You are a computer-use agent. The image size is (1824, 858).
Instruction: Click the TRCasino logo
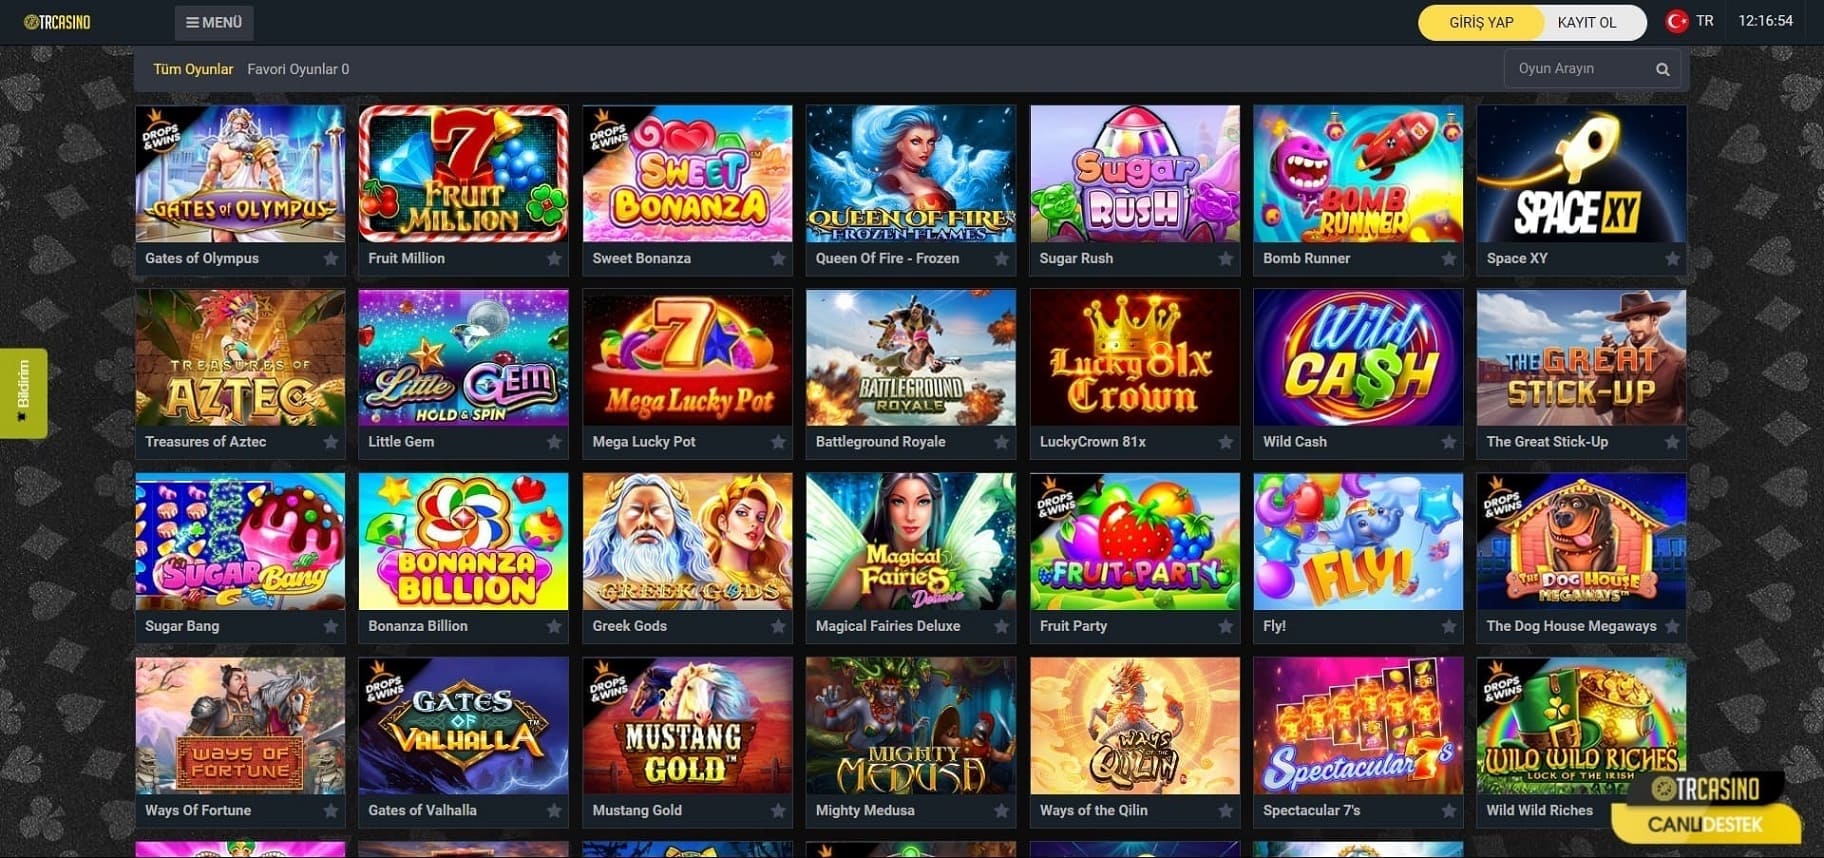57,22
